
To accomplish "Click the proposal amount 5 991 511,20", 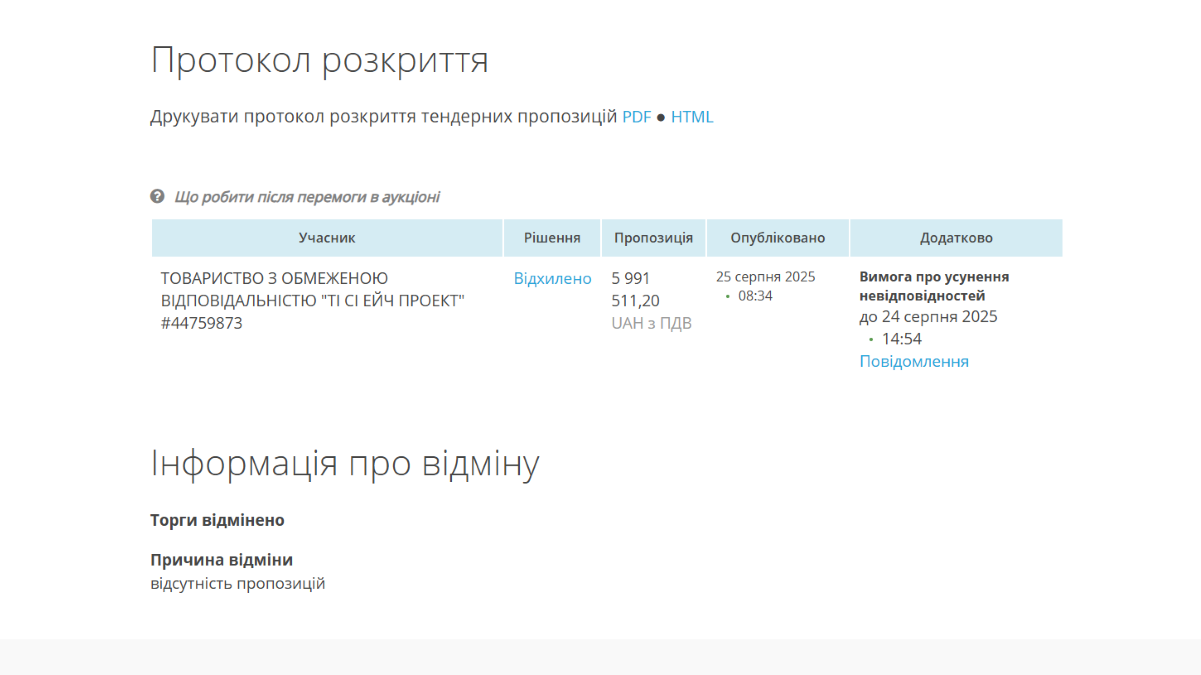I will point(635,289).
